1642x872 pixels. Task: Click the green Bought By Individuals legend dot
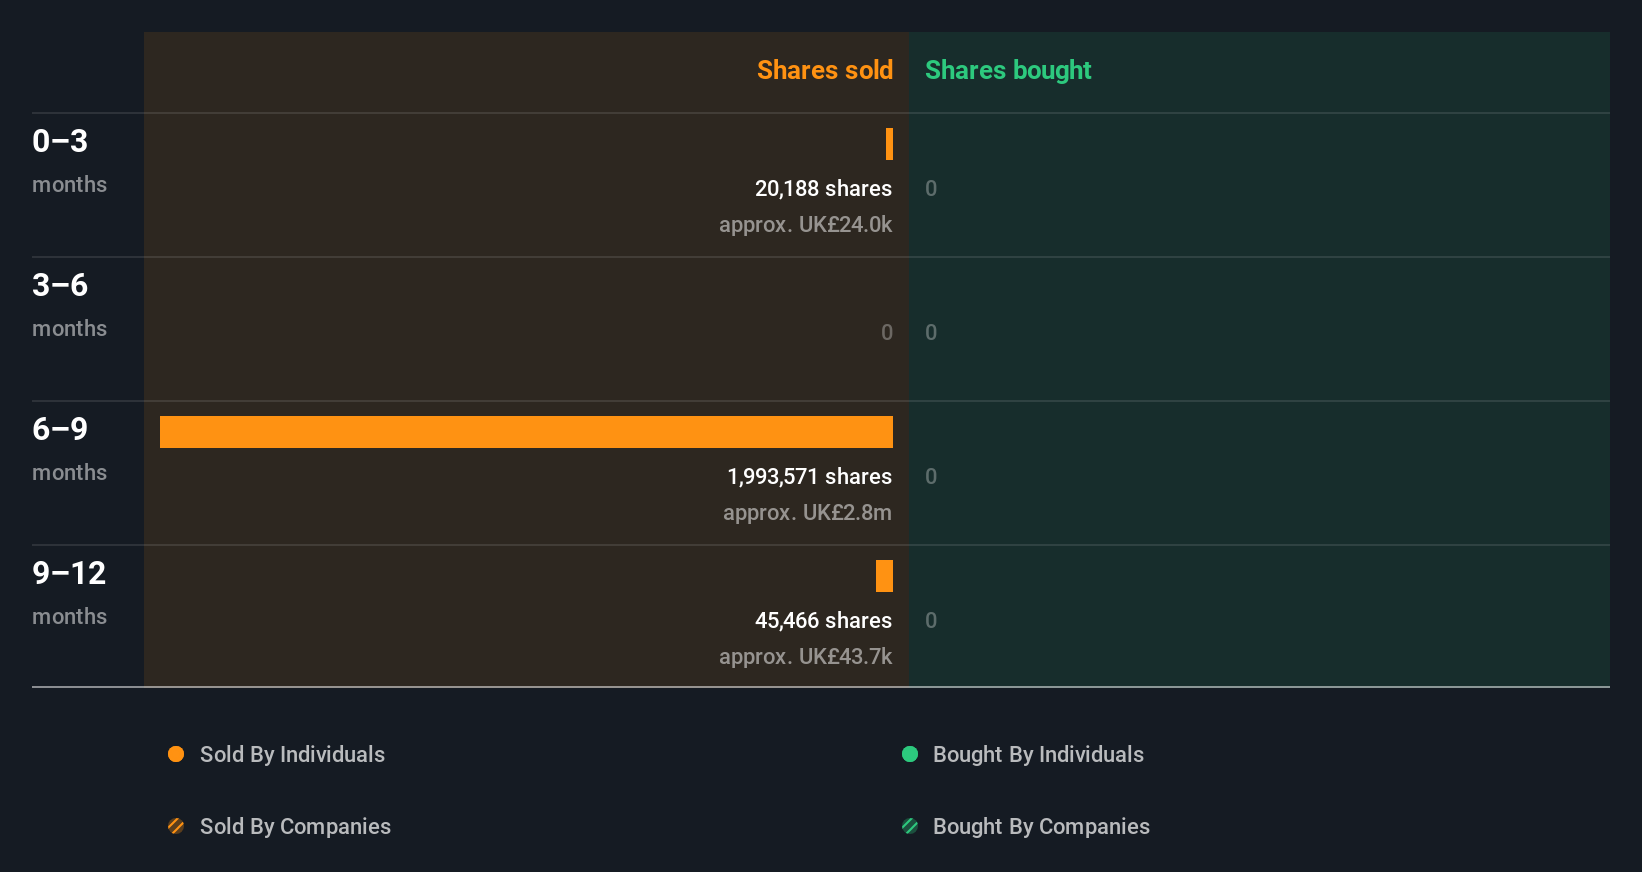pyautogui.click(x=910, y=754)
